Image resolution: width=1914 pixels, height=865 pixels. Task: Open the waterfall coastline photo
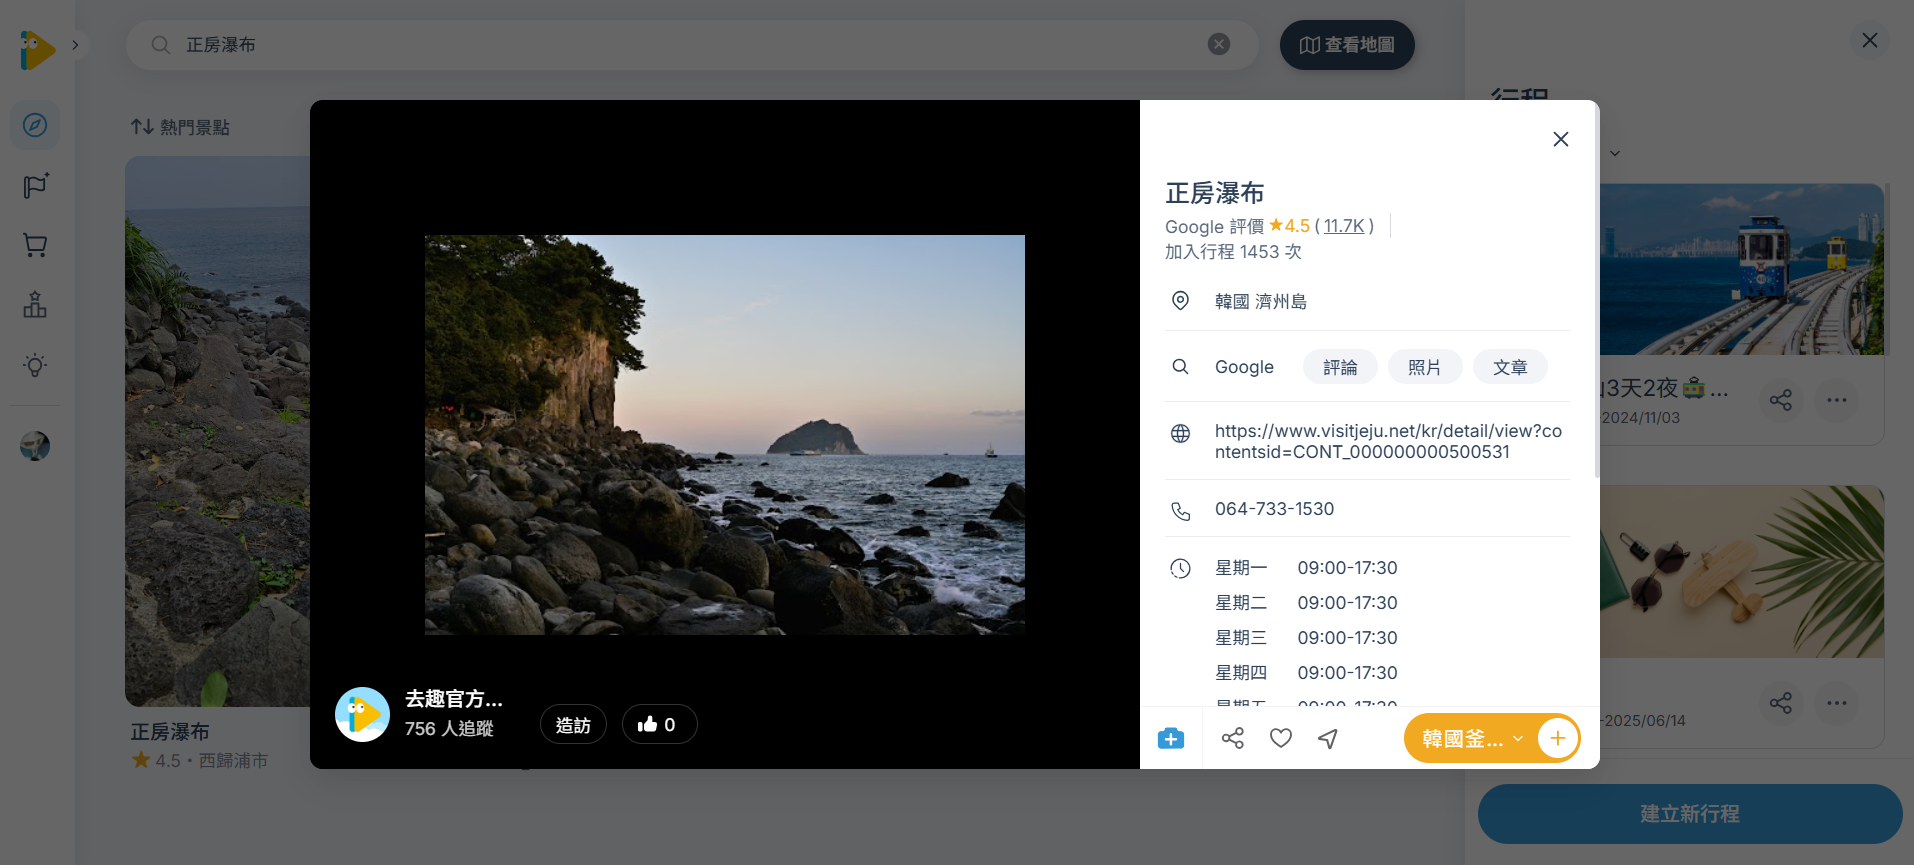[x=725, y=435]
